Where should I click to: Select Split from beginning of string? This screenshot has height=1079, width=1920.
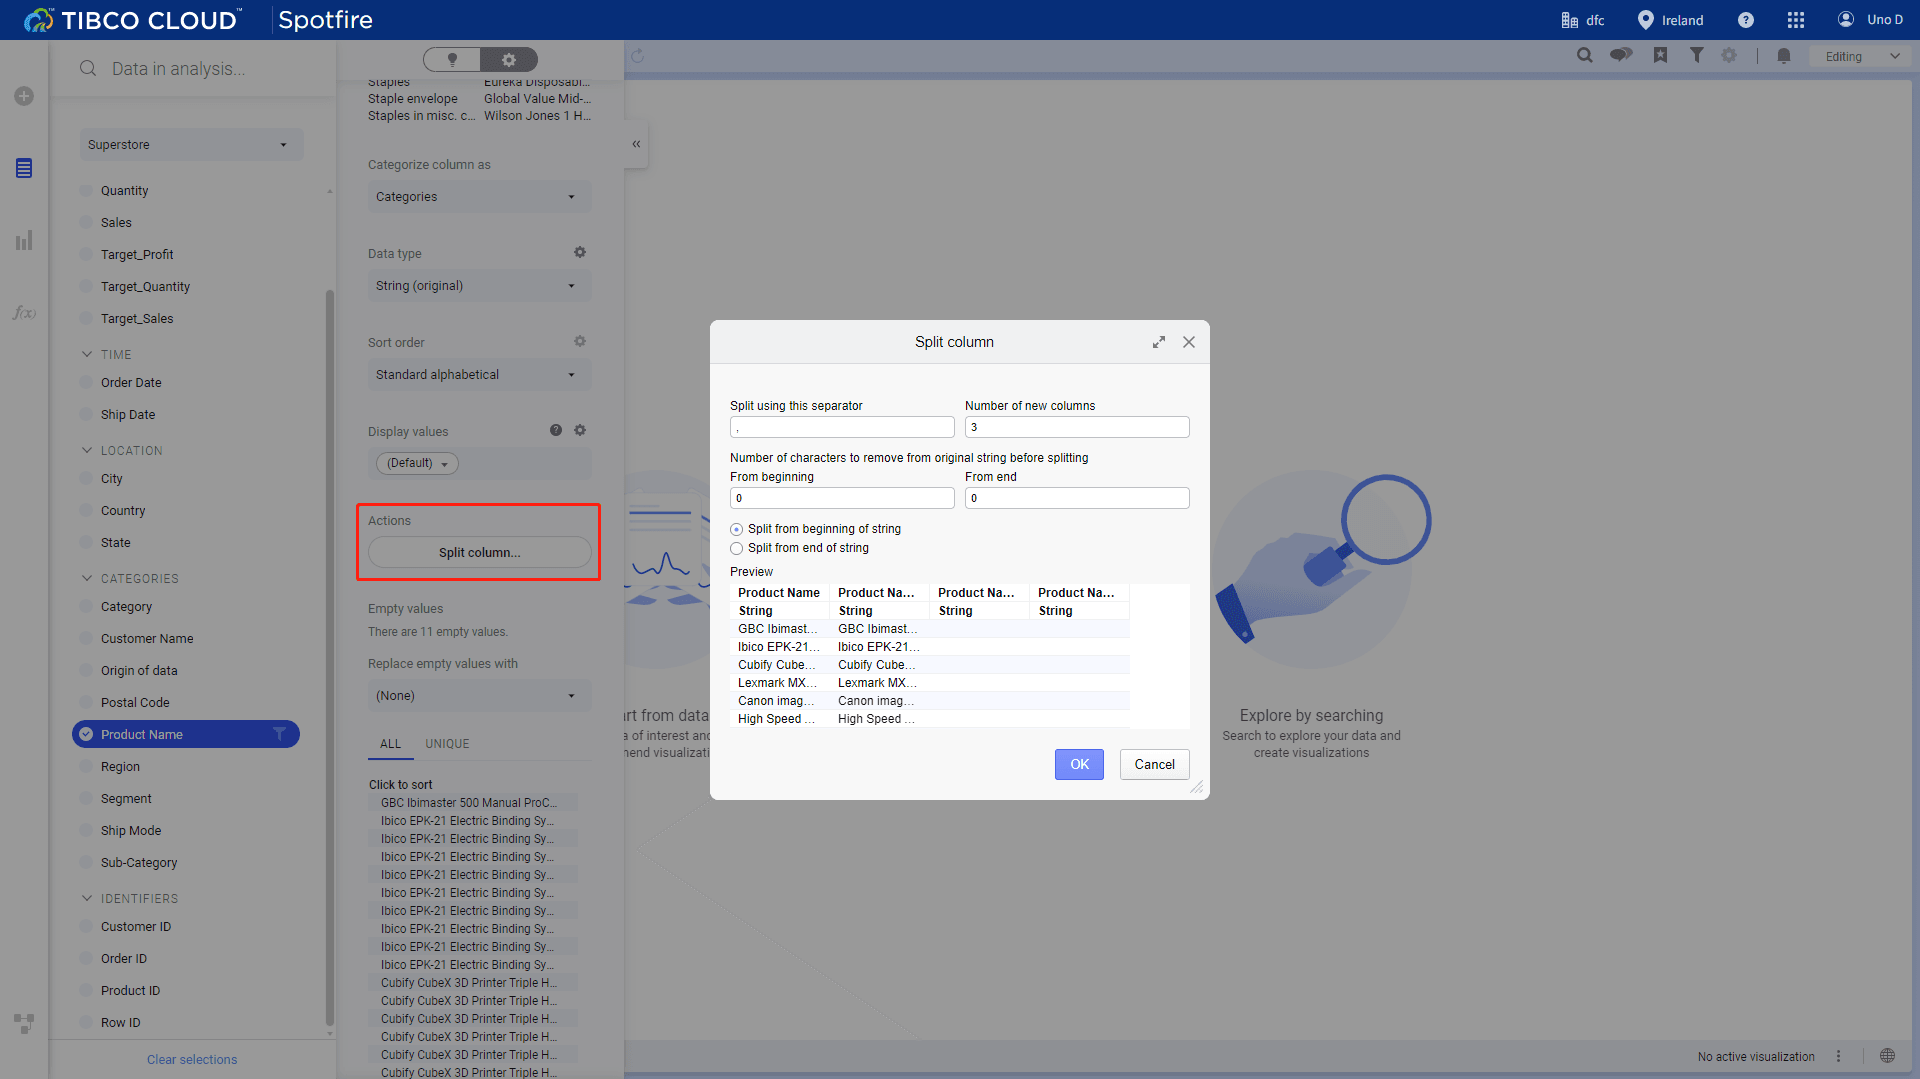coord(737,529)
